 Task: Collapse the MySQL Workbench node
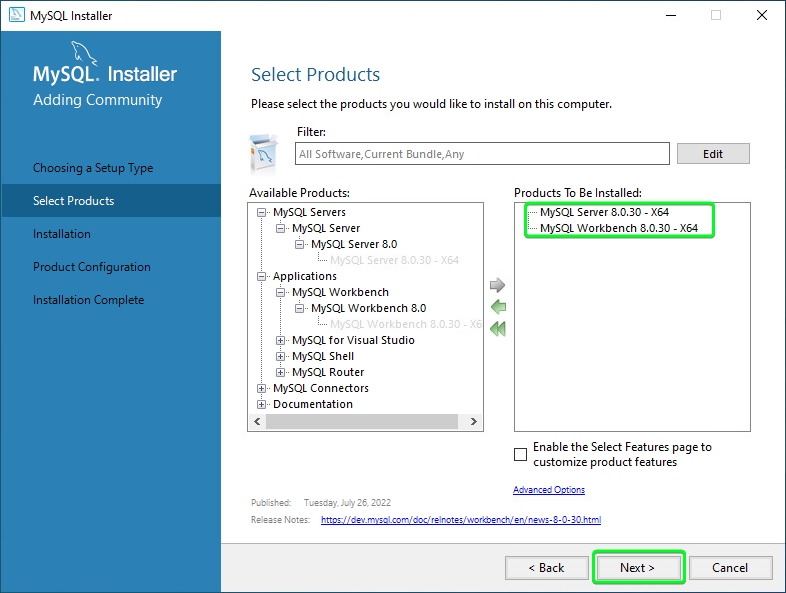click(x=280, y=293)
